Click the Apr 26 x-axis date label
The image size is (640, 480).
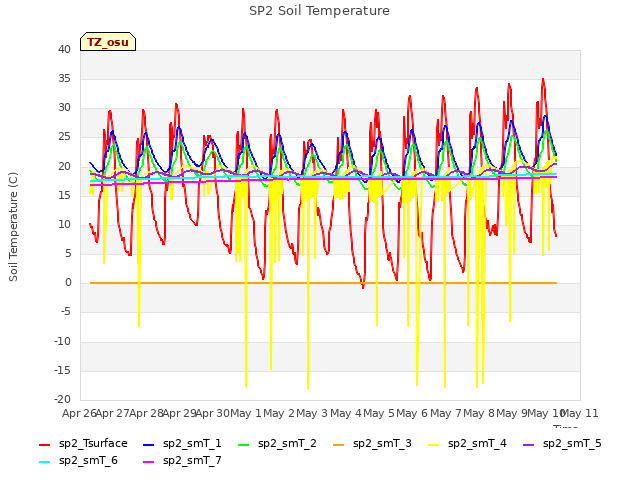click(79, 414)
